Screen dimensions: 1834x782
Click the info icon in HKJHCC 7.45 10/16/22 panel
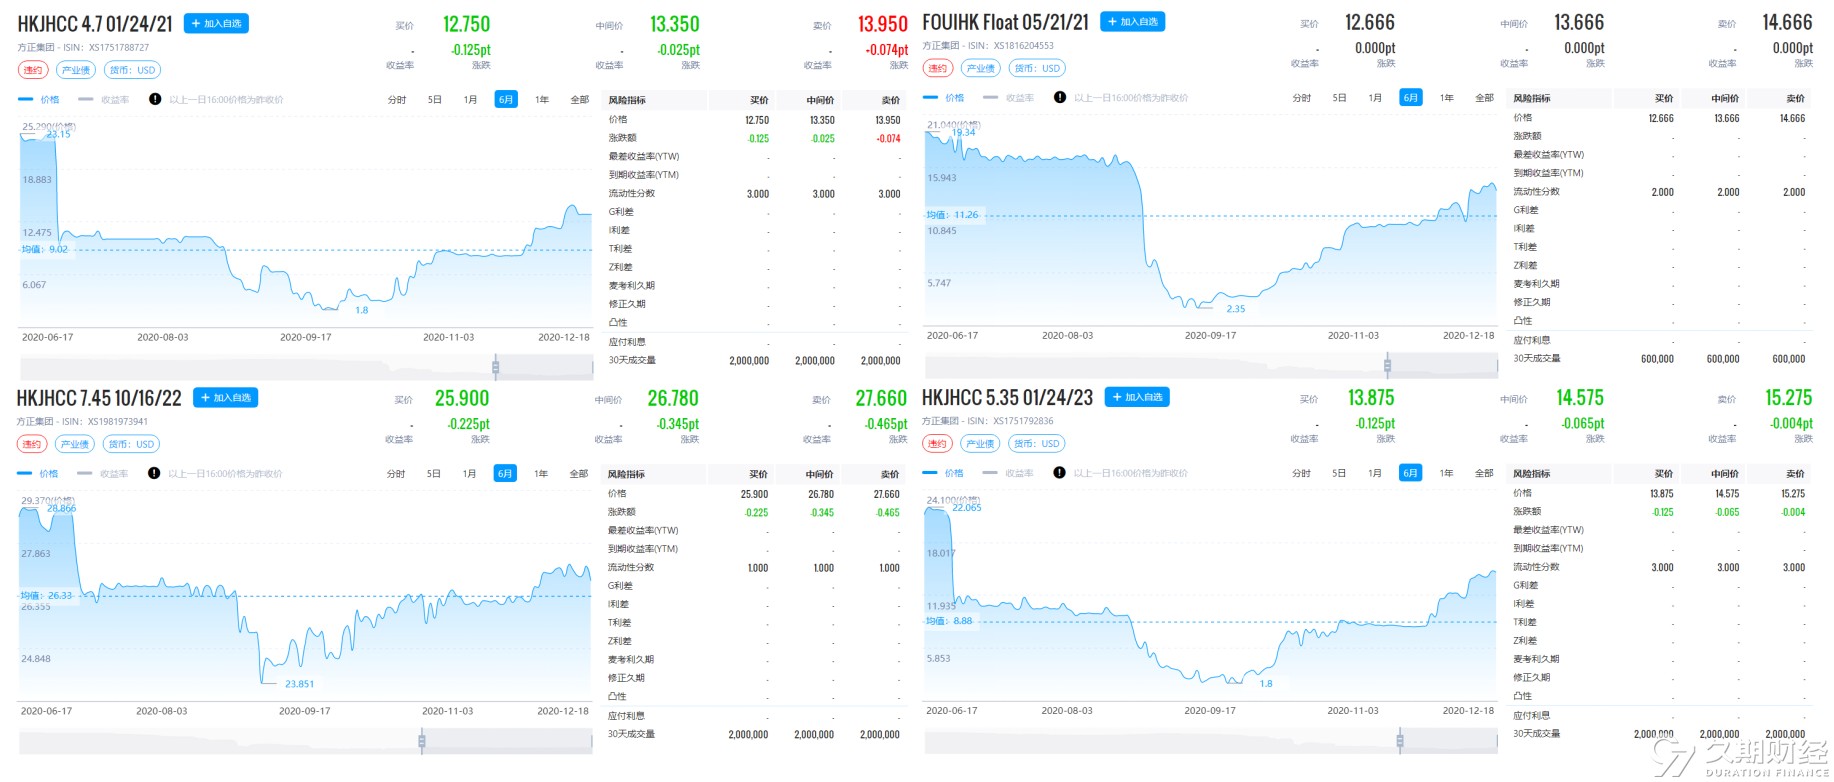coord(154,473)
